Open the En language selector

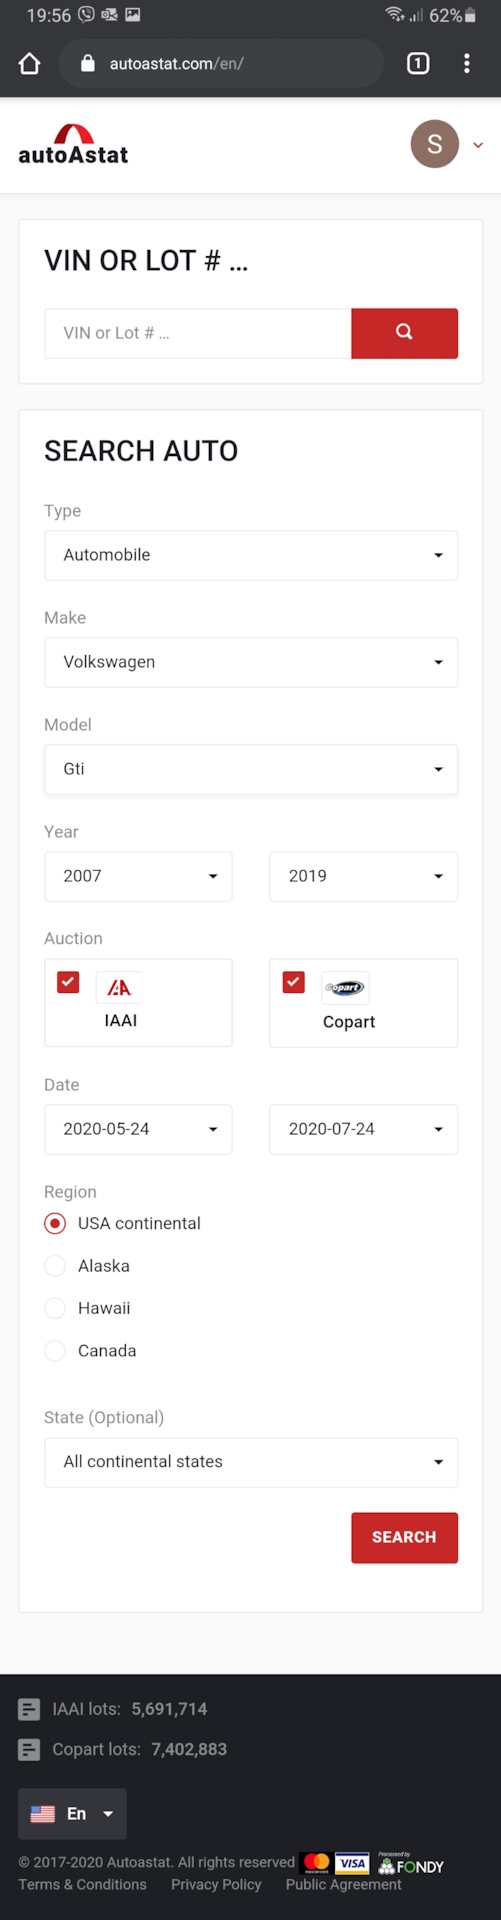(72, 1814)
